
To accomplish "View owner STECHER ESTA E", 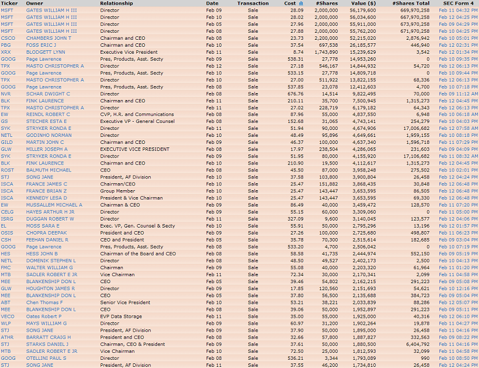I will (46, 121).
